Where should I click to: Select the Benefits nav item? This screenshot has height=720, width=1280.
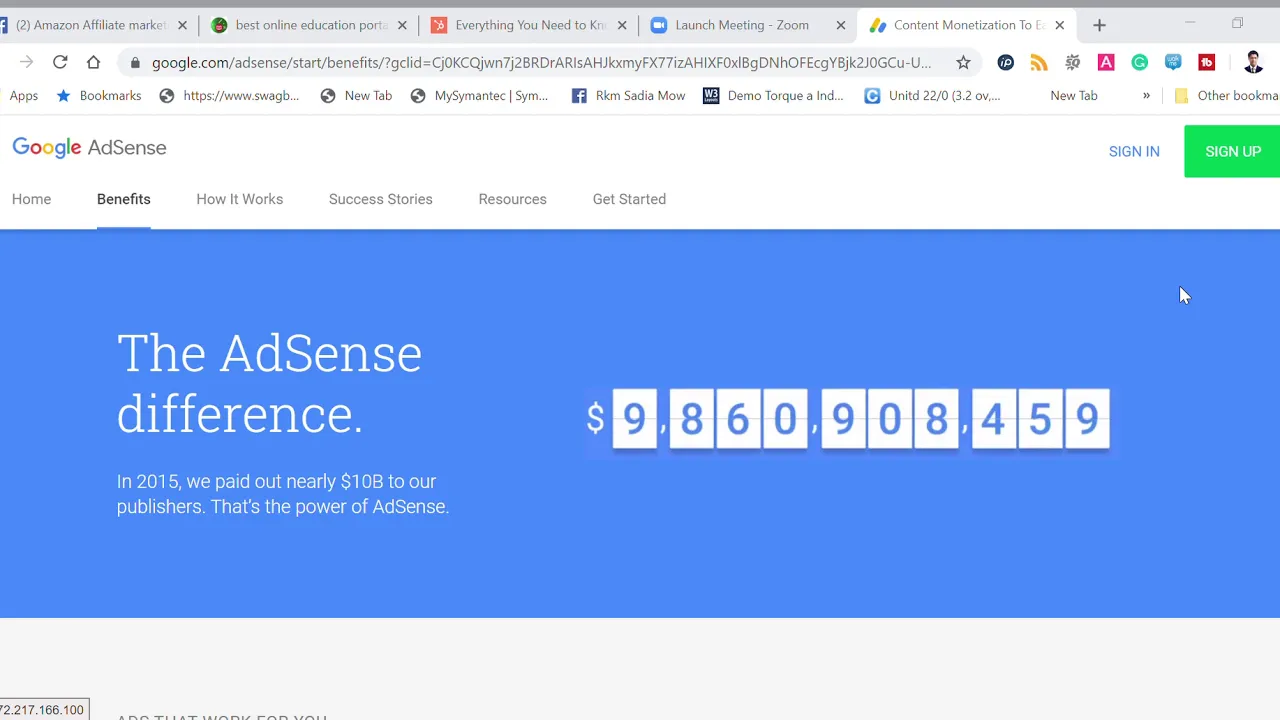(x=124, y=199)
